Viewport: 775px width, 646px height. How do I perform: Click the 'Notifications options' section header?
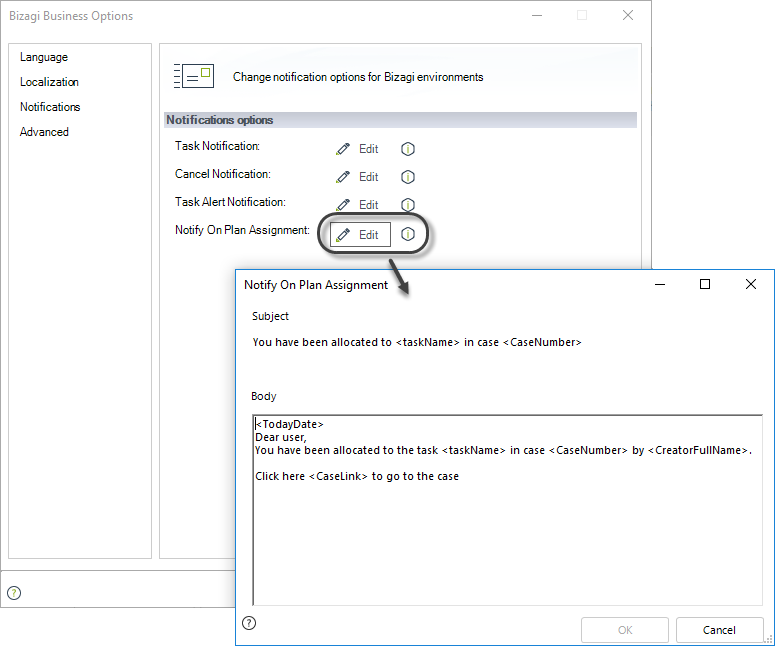coord(400,120)
